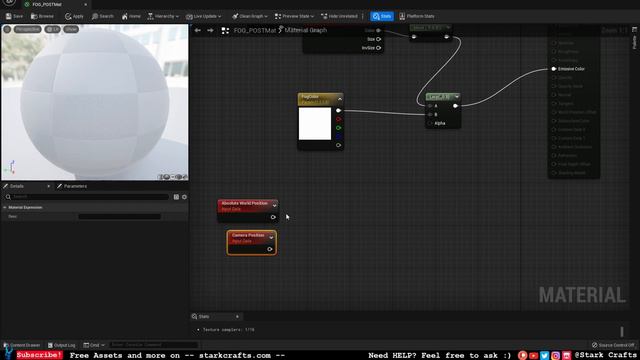Click the Desc text field
This screenshot has width=640, height=360.
120,216
